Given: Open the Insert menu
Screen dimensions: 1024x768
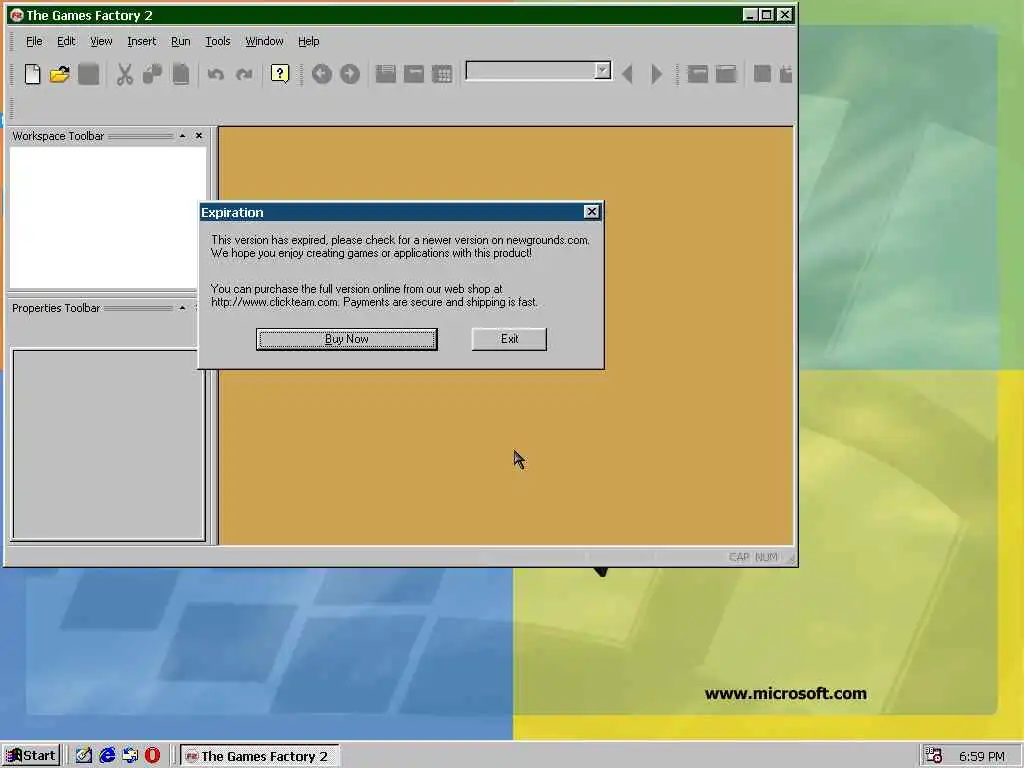Looking at the screenshot, I should [142, 41].
